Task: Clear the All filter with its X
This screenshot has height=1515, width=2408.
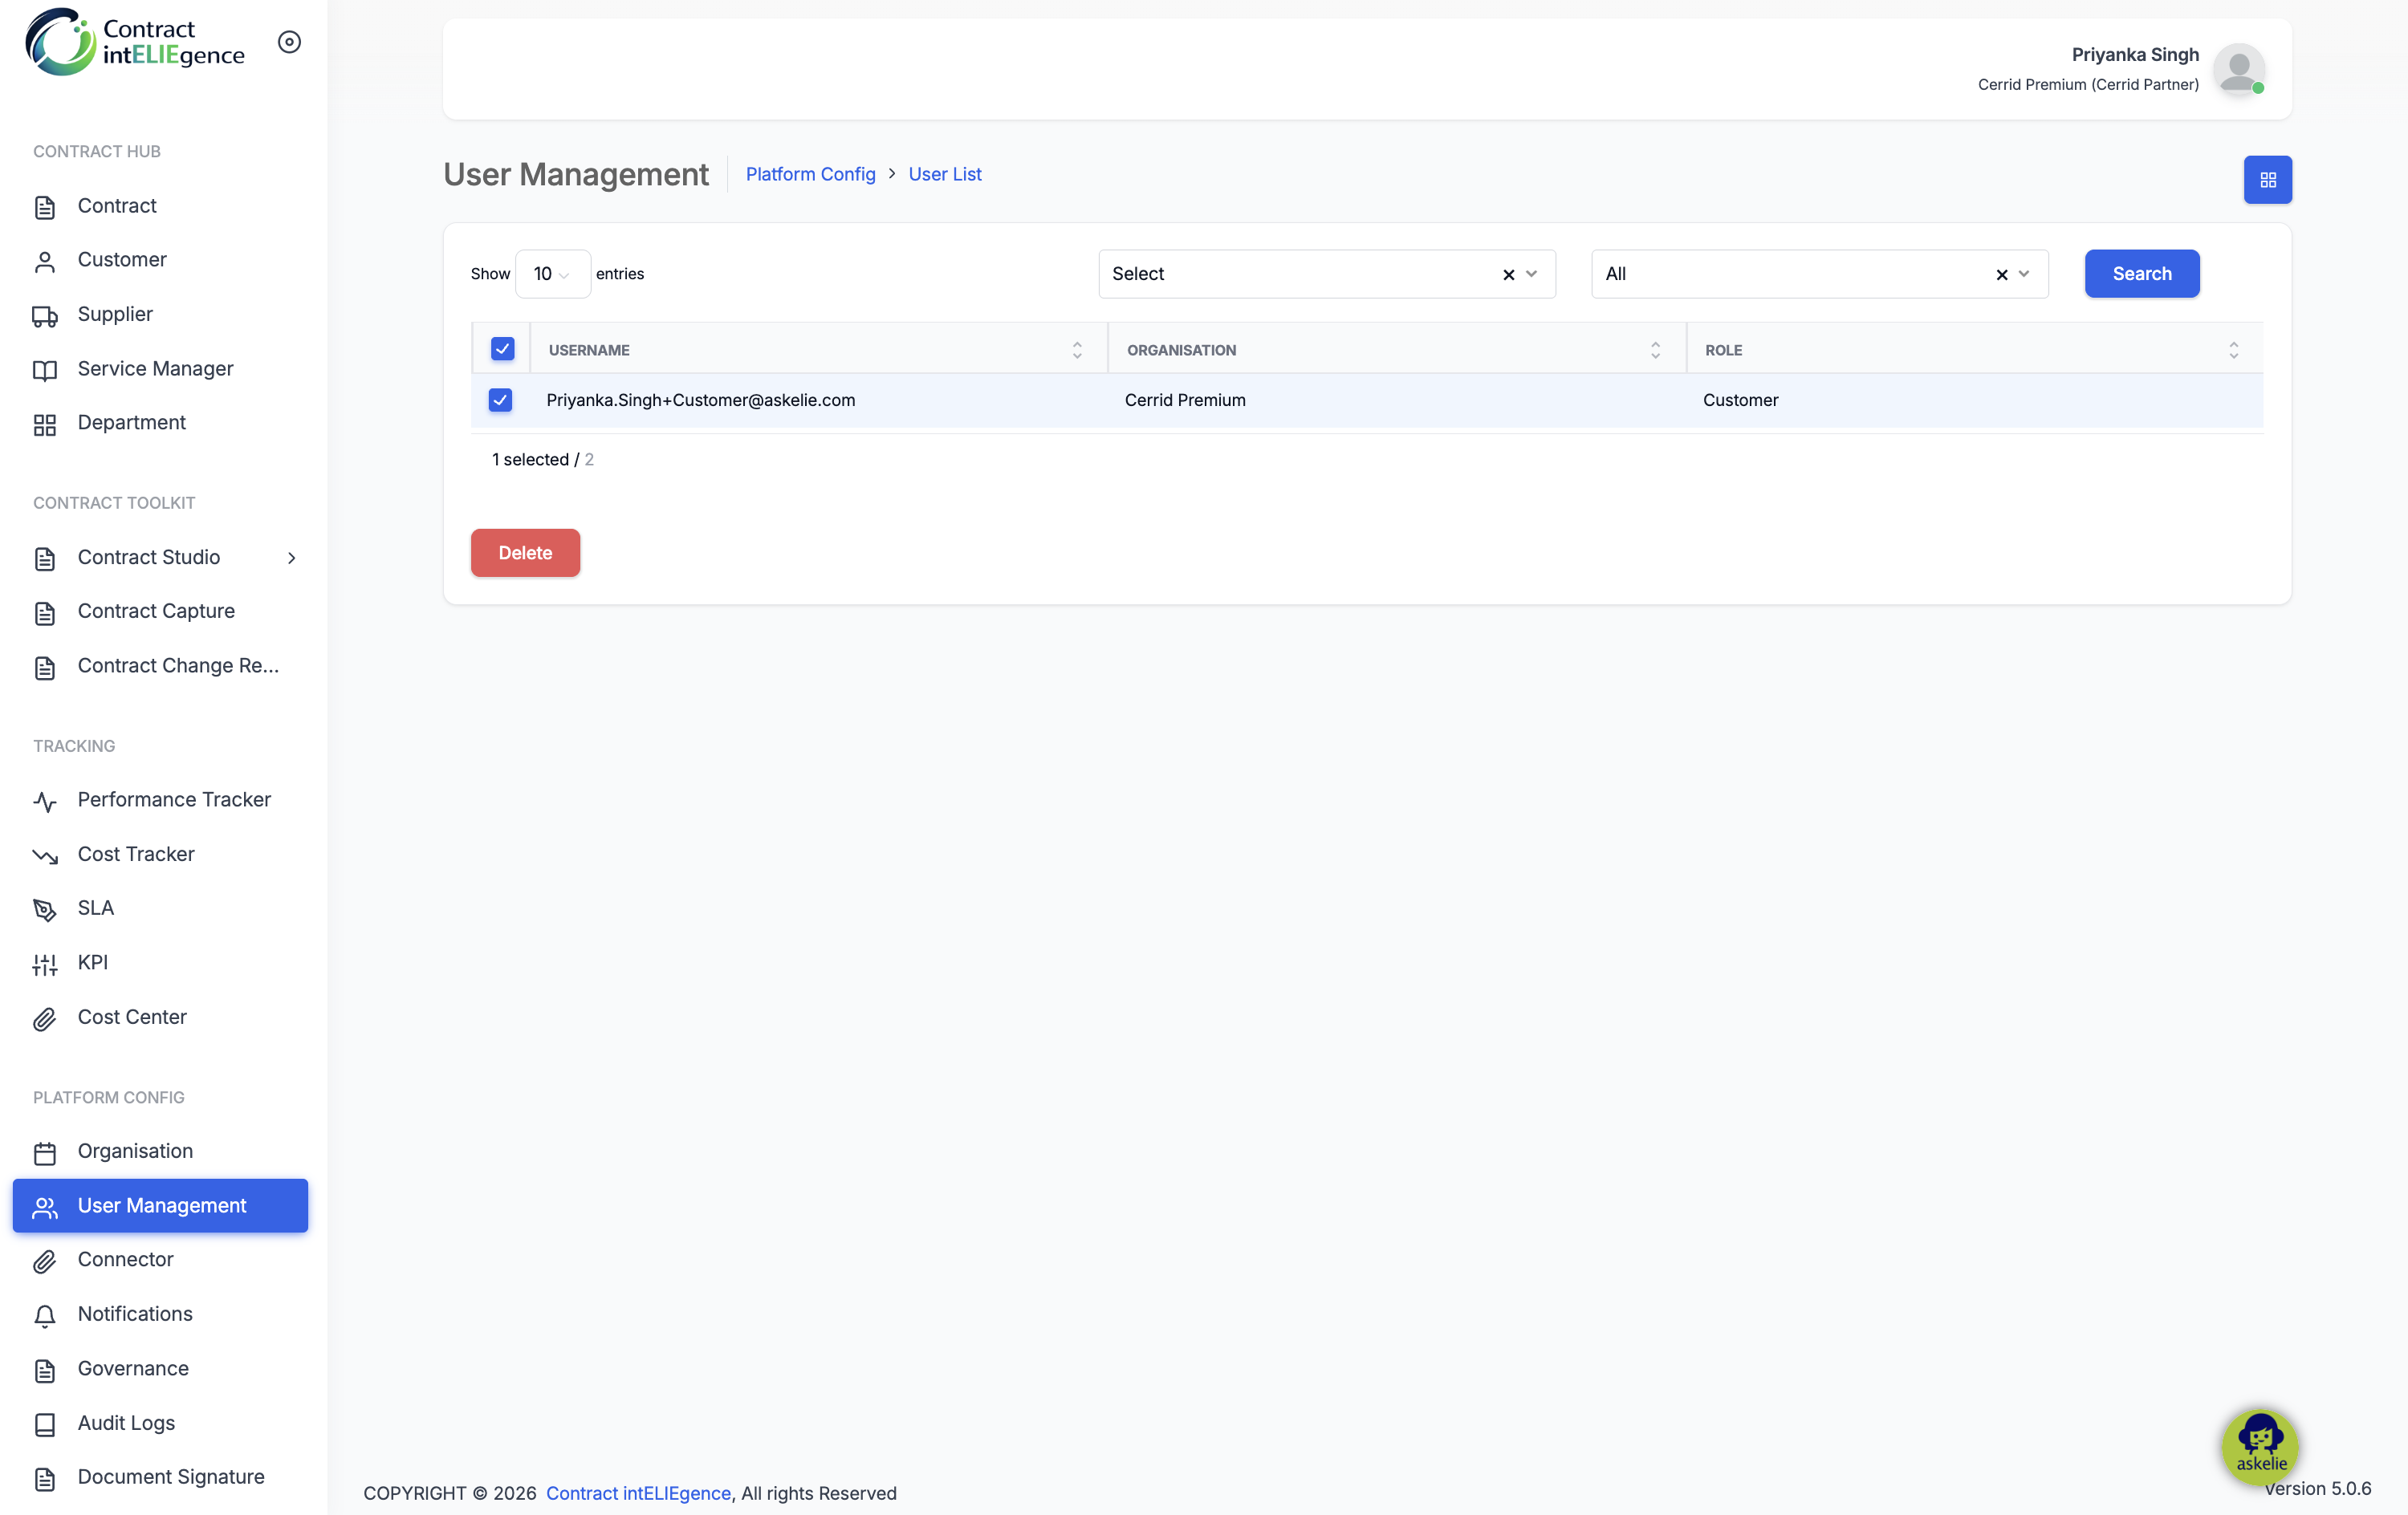Action: [x=2001, y=274]
